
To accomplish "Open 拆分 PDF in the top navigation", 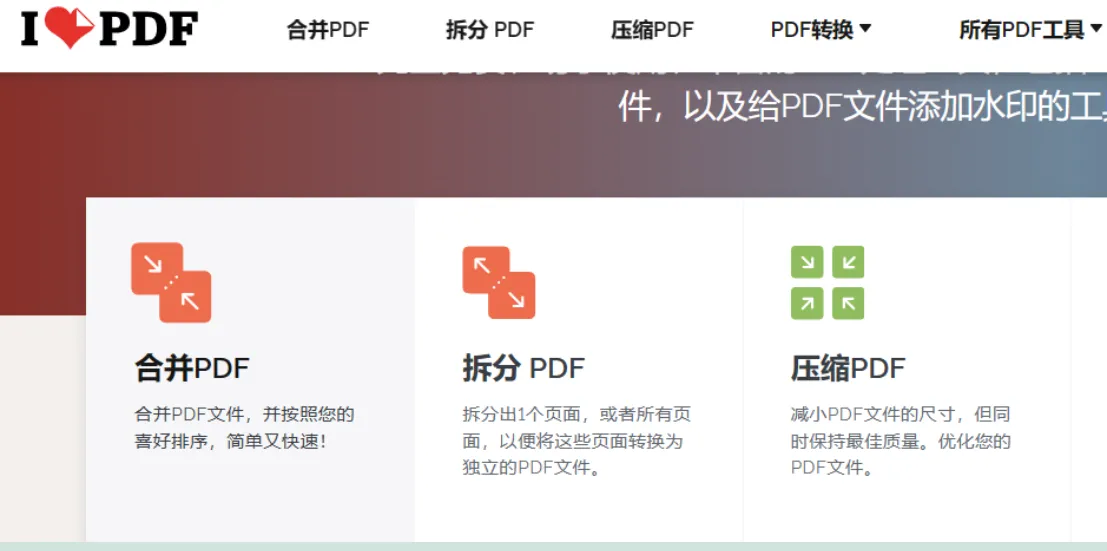I will (490, 30).
